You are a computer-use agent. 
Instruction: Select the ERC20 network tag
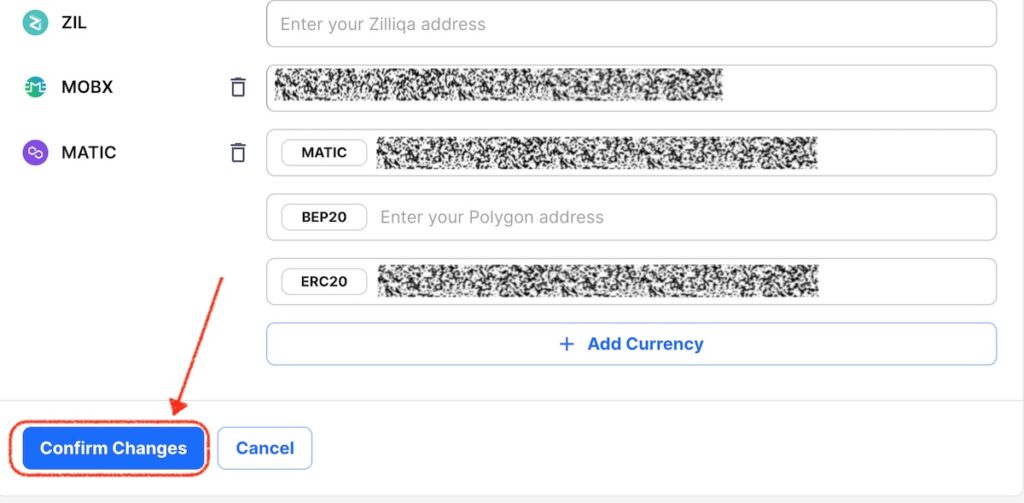pos(324,282)
